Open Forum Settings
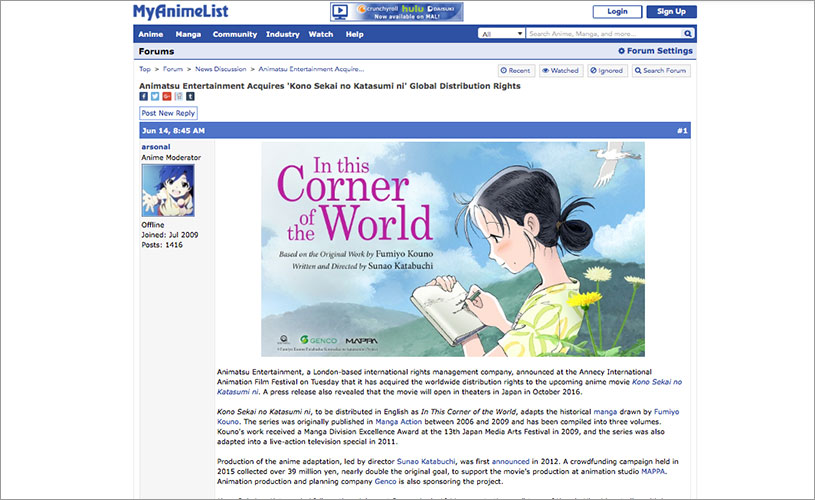The width and height of the screenshot is (815, 500). [655, 51]
